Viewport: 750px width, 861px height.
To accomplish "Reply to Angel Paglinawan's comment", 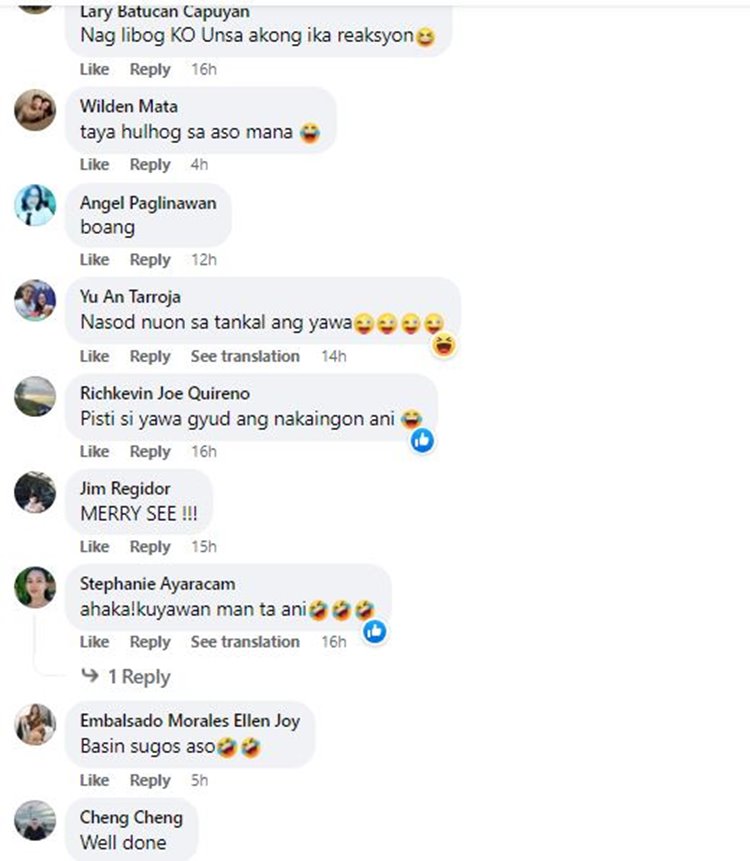I will point(150,259).
